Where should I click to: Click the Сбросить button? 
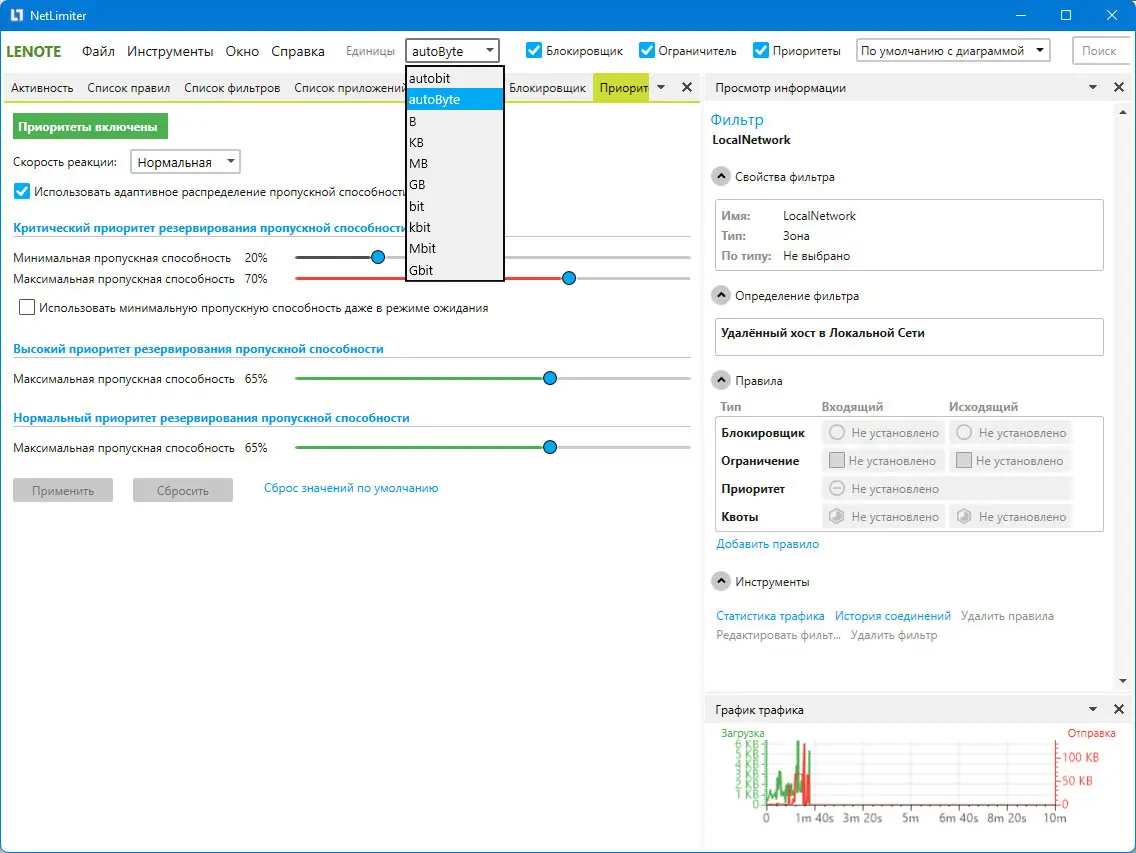point(183,490)
